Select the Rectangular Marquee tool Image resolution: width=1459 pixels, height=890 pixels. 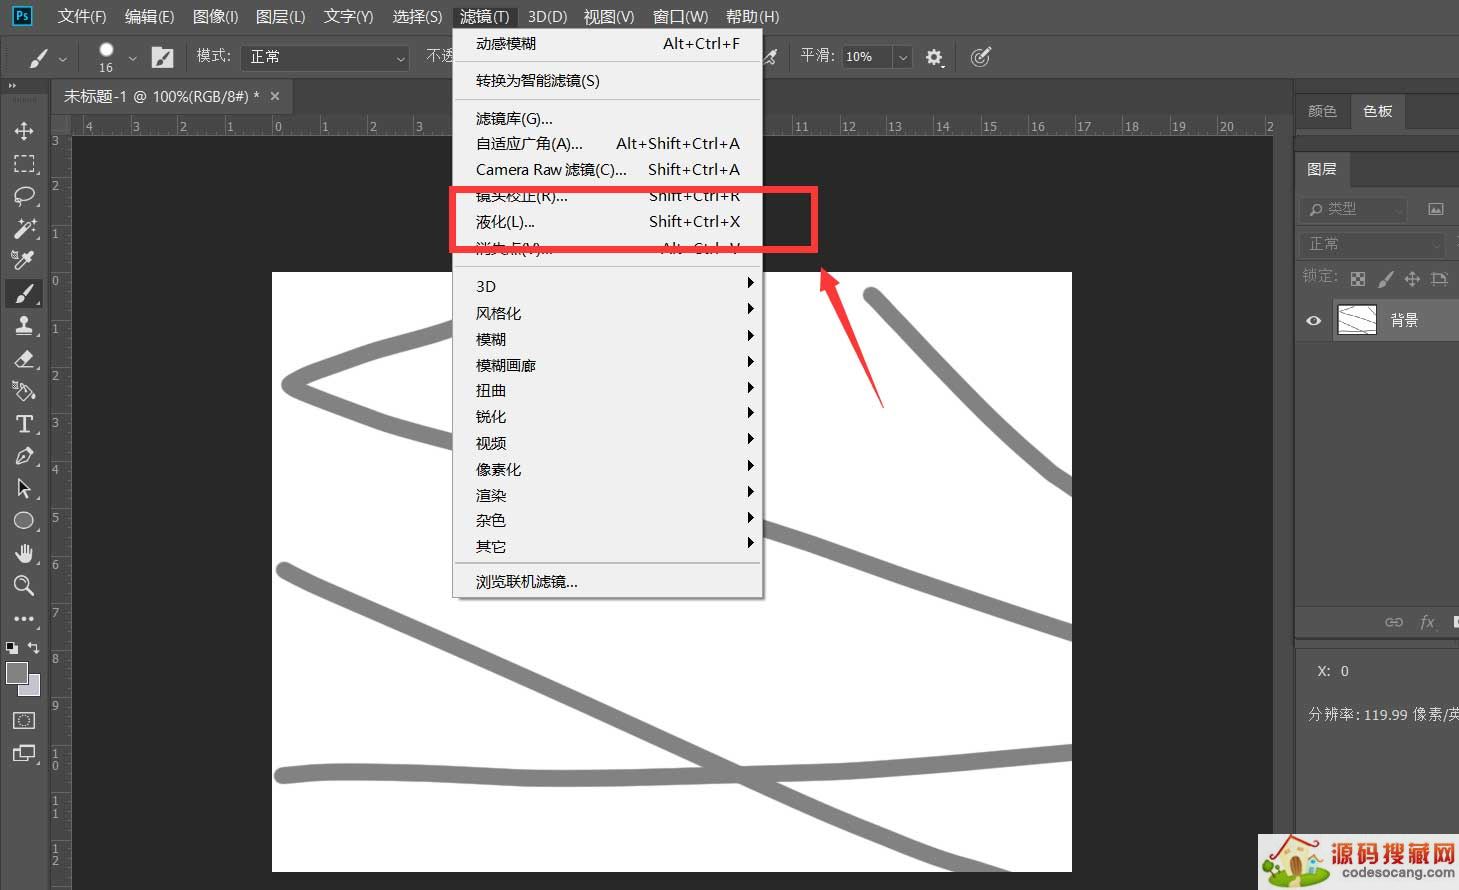(24, 163)
